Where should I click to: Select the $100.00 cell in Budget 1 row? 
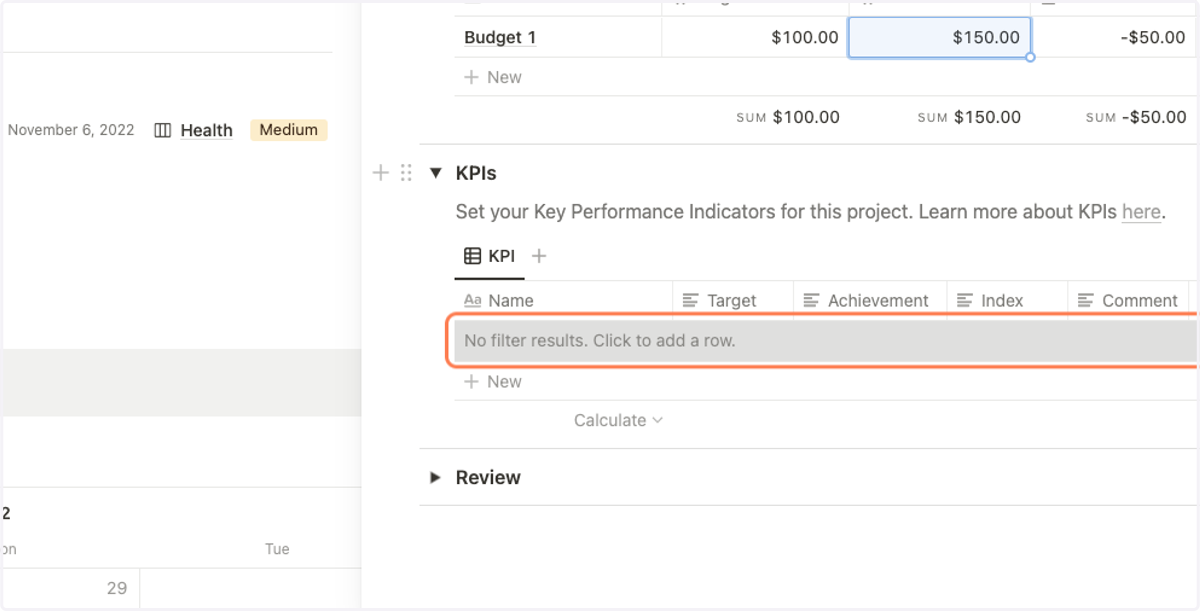(755, 38)
